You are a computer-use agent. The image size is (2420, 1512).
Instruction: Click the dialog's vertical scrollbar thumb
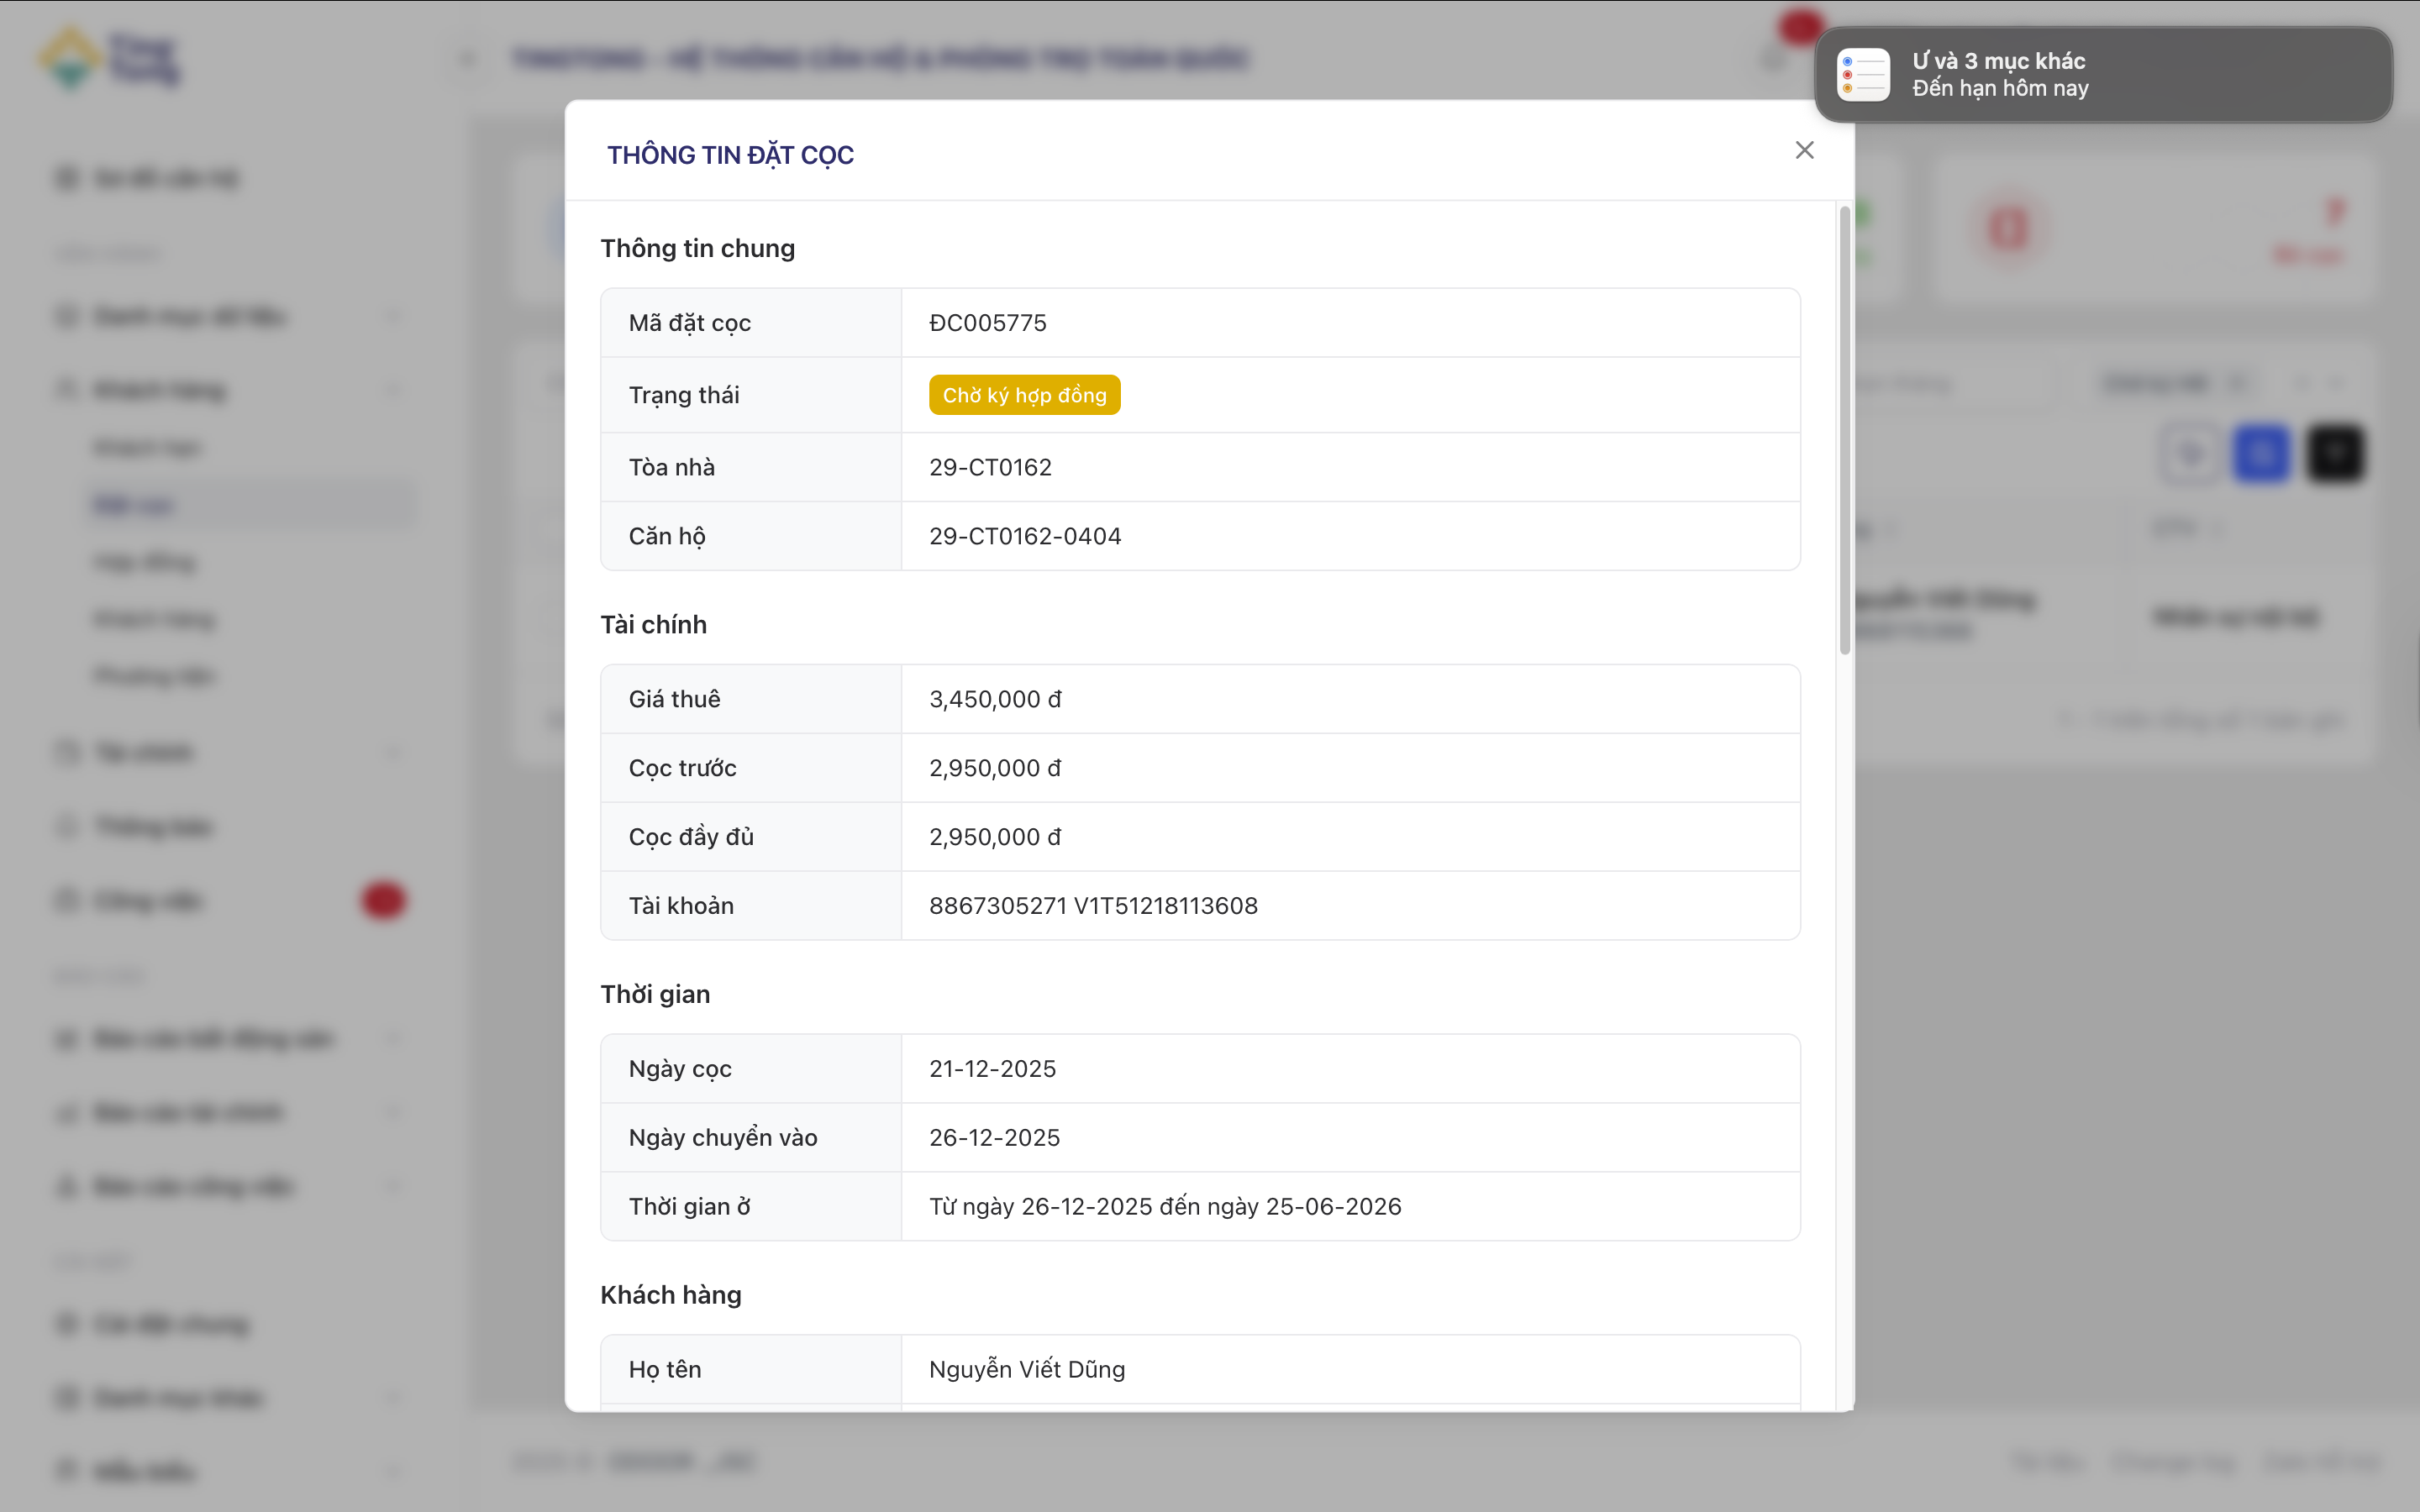(x=1844, y=430)
